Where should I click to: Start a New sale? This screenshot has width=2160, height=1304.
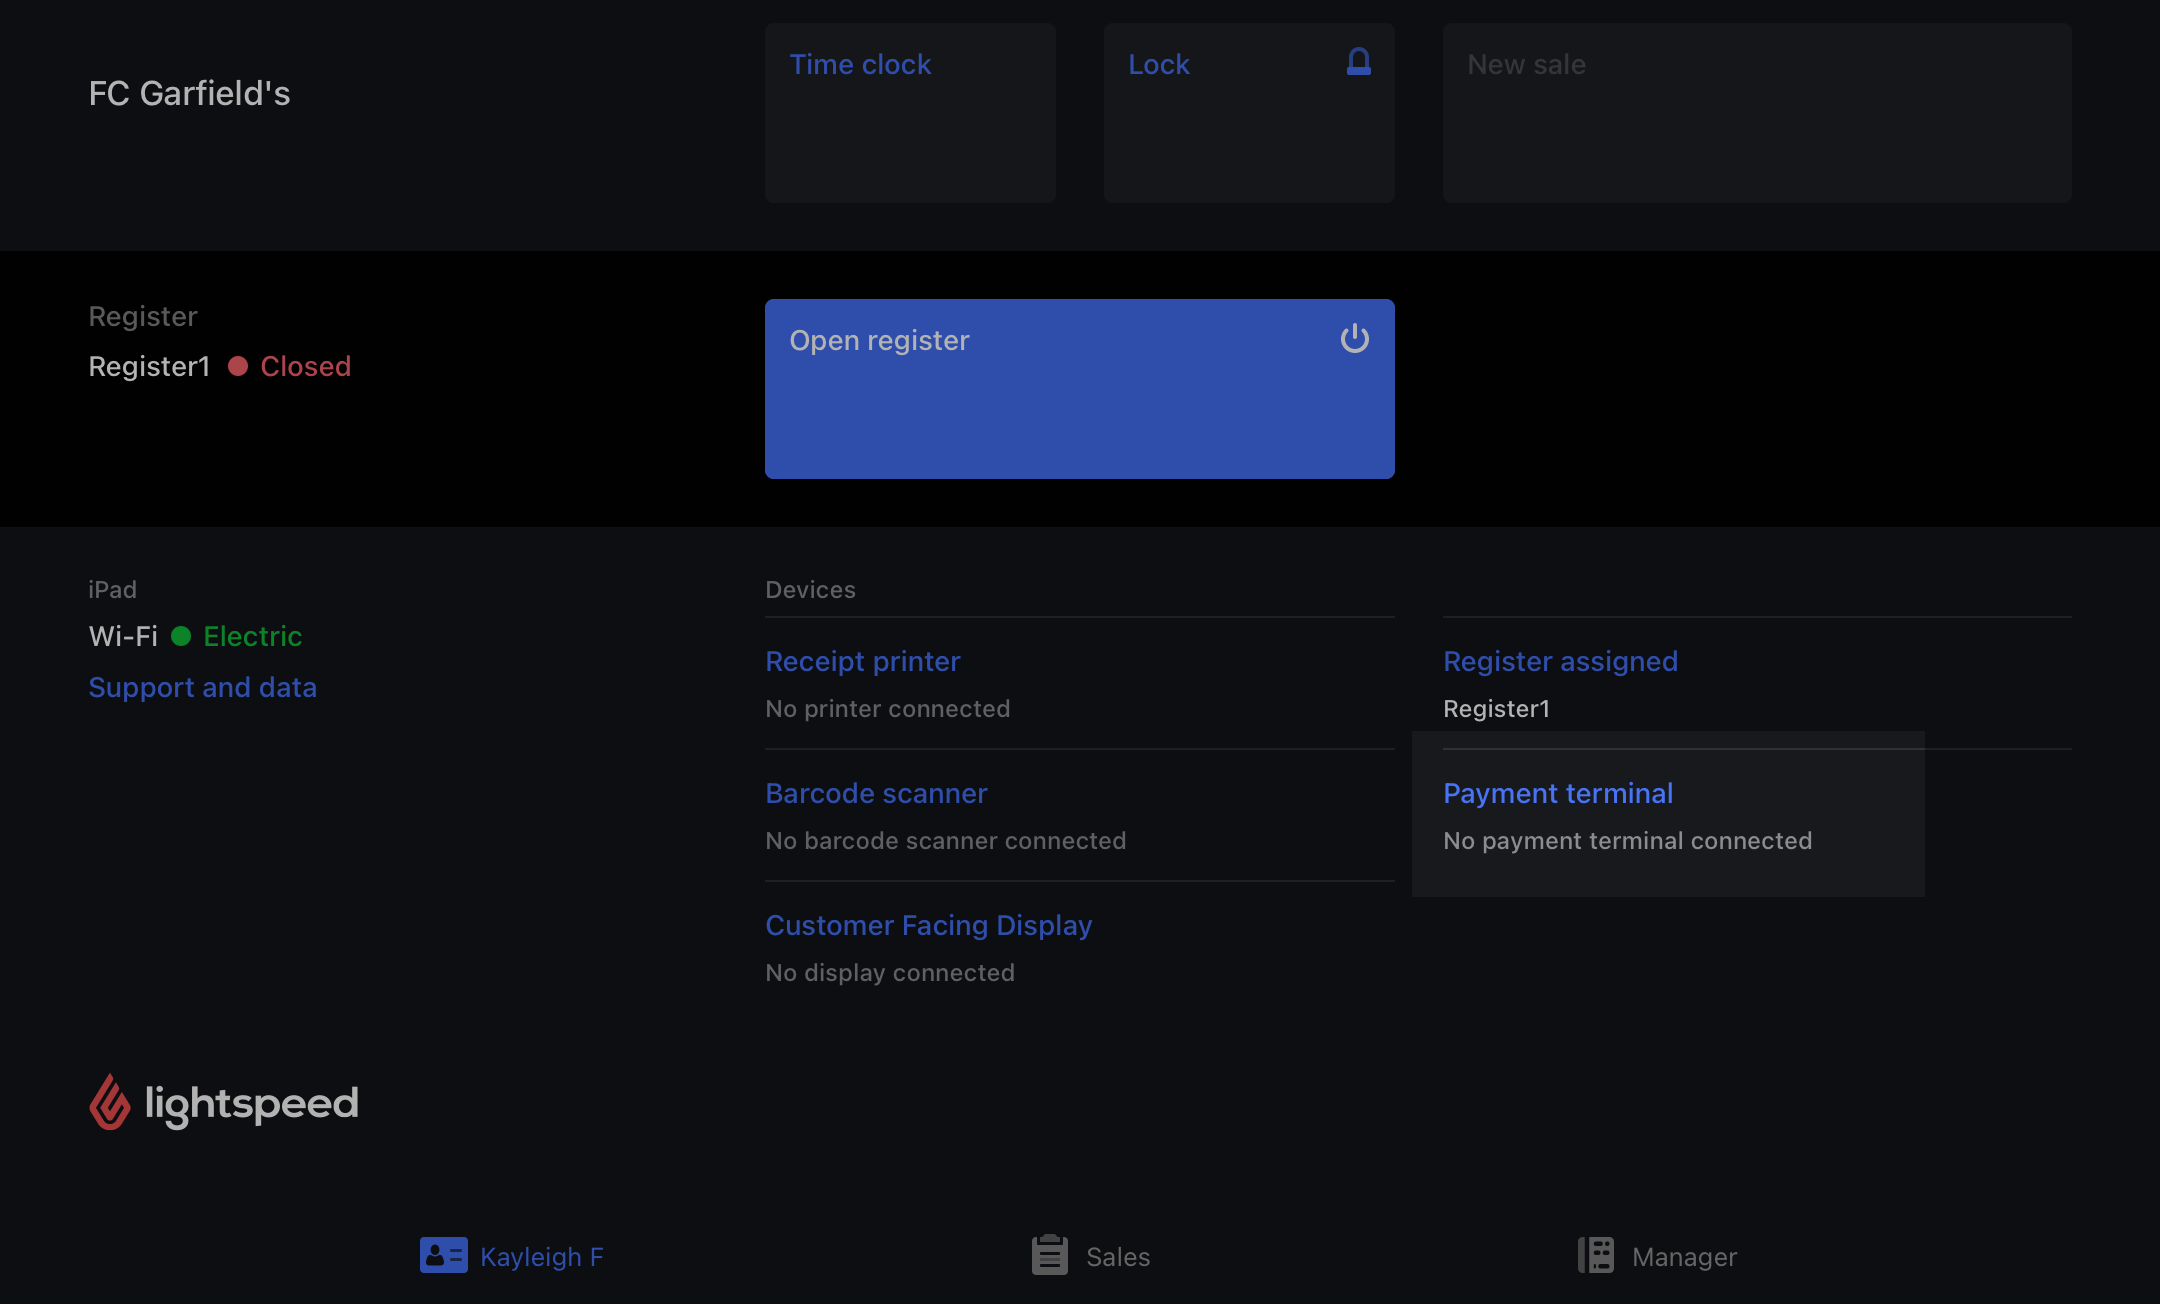pyautogui.click(x=1756, y=112)
